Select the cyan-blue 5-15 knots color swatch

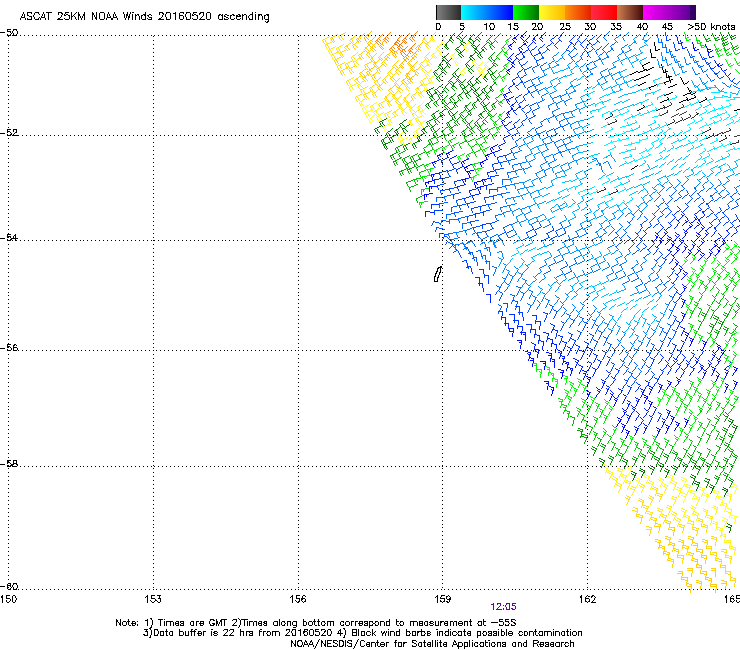[x=487, y=12]
